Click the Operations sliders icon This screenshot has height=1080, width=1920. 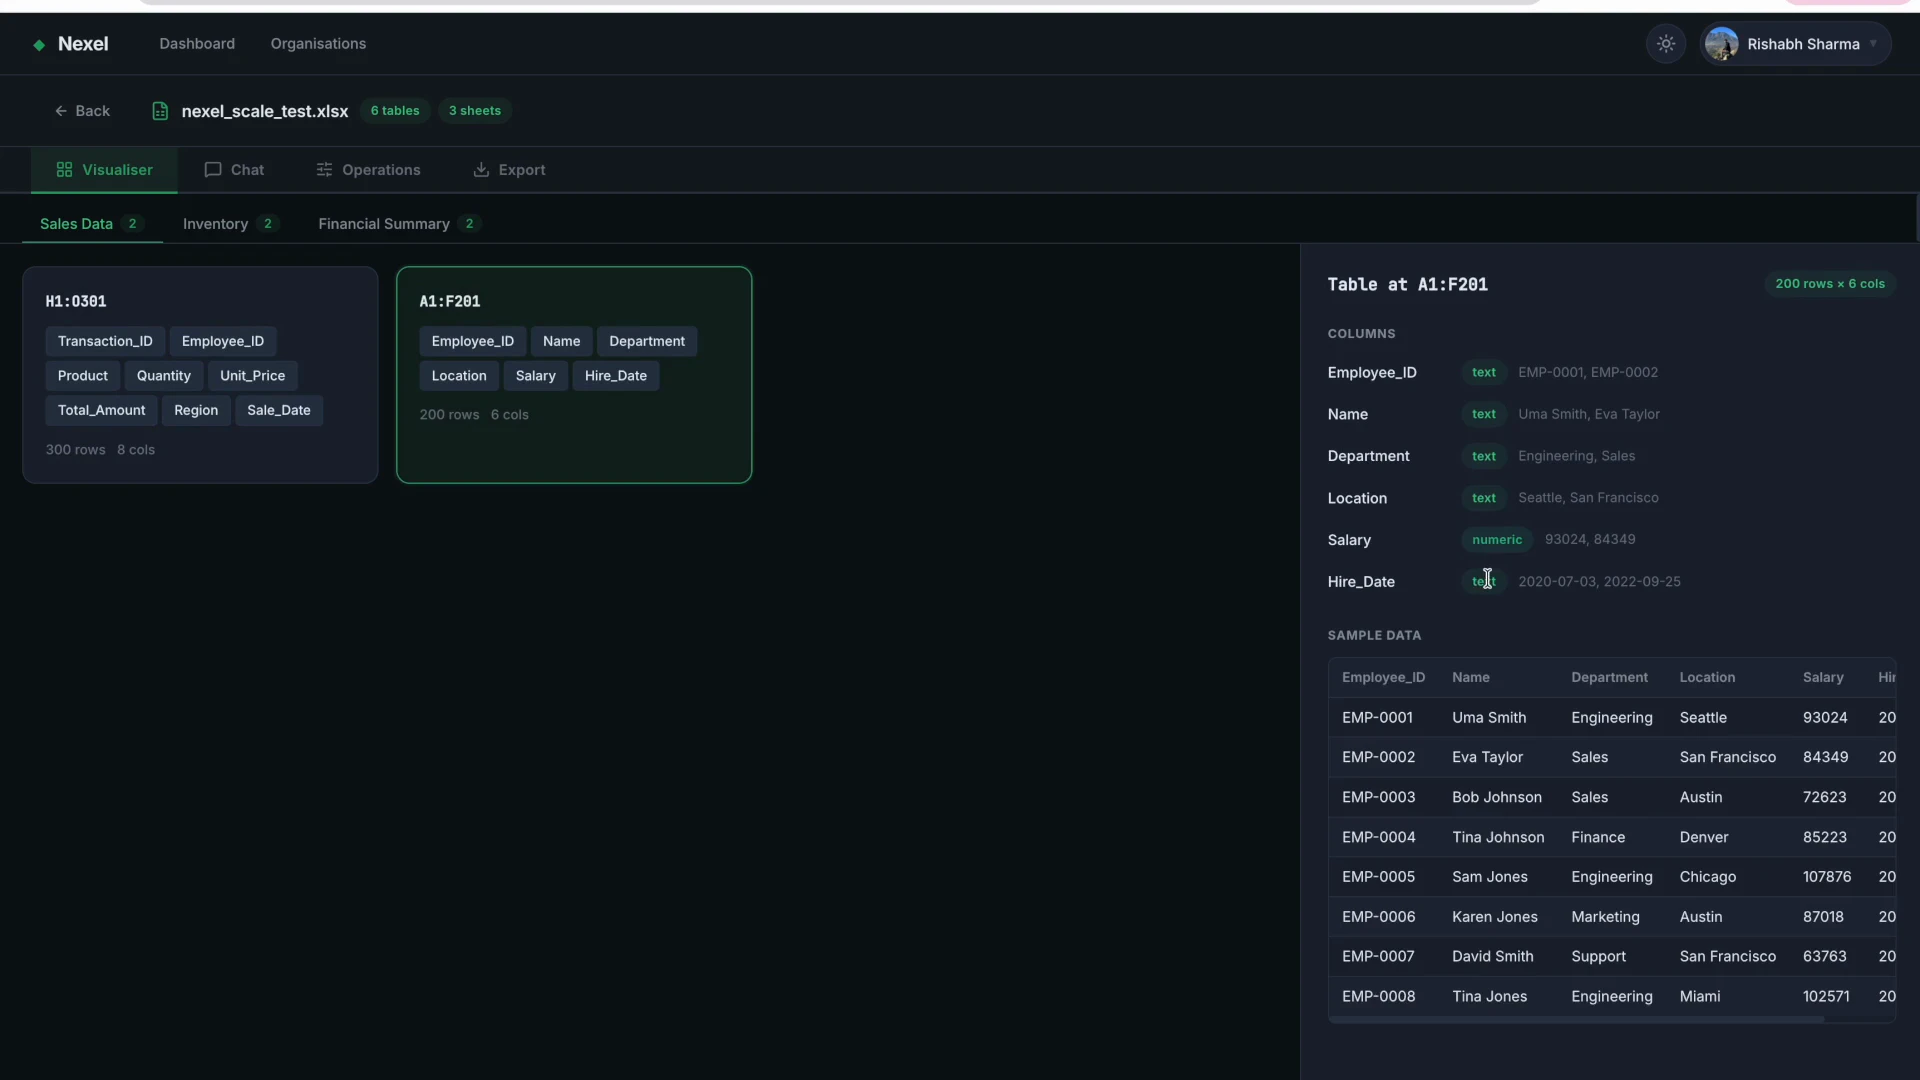pos(324,169)
